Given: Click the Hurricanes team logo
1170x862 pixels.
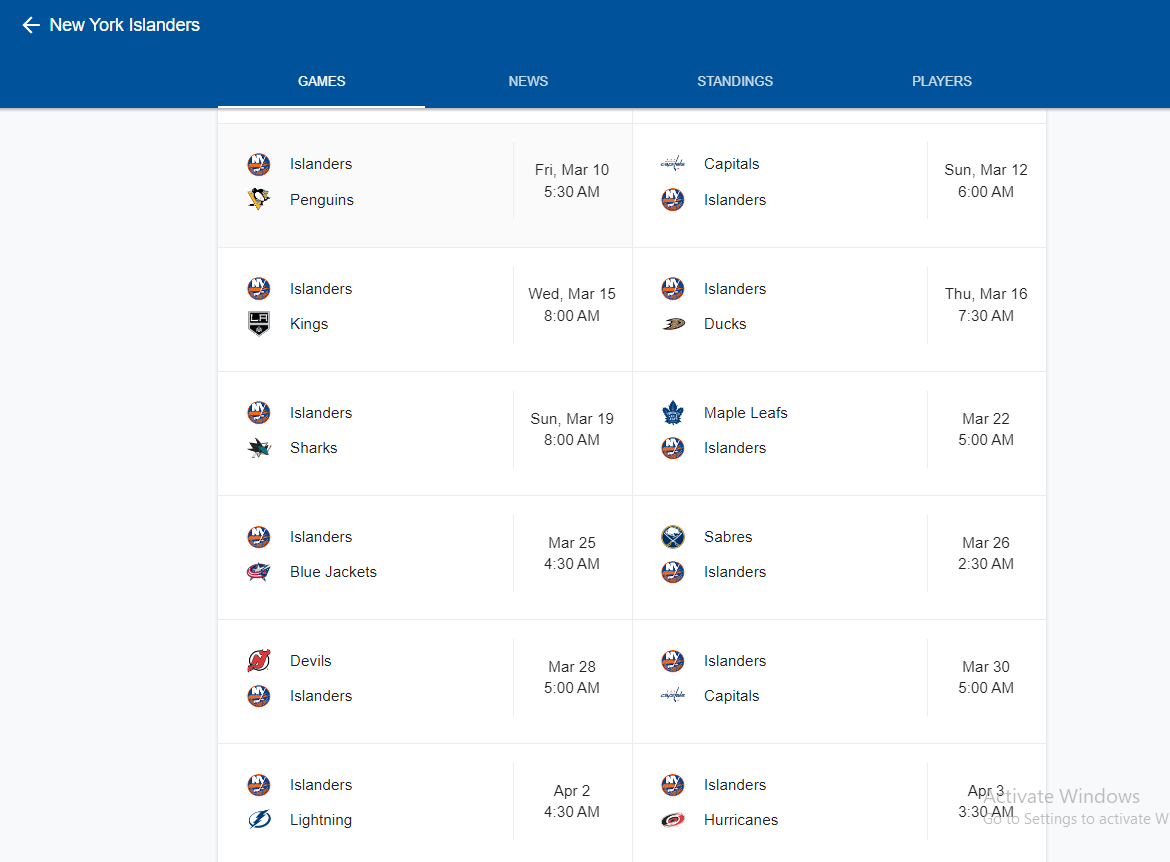Looking at the screenshot, I should coord(673,820).
